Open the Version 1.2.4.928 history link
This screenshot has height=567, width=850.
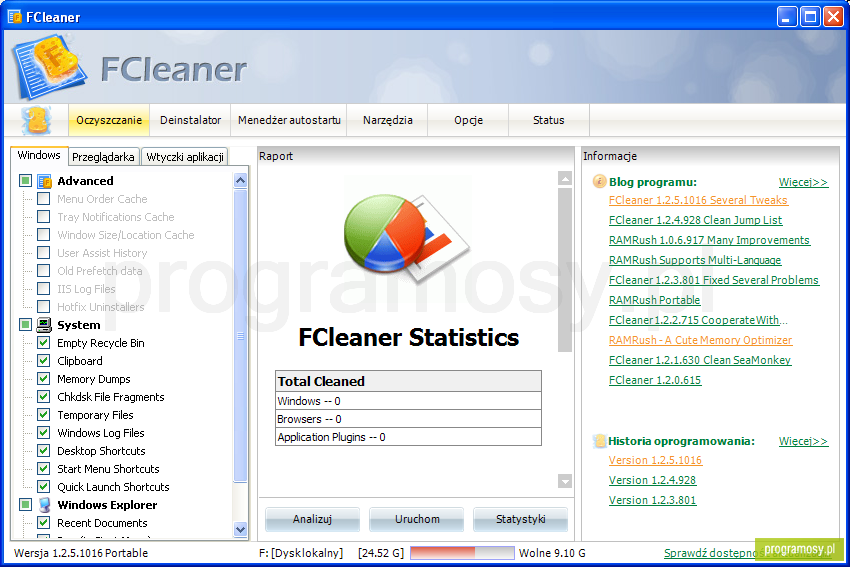[x=652, y=480]
